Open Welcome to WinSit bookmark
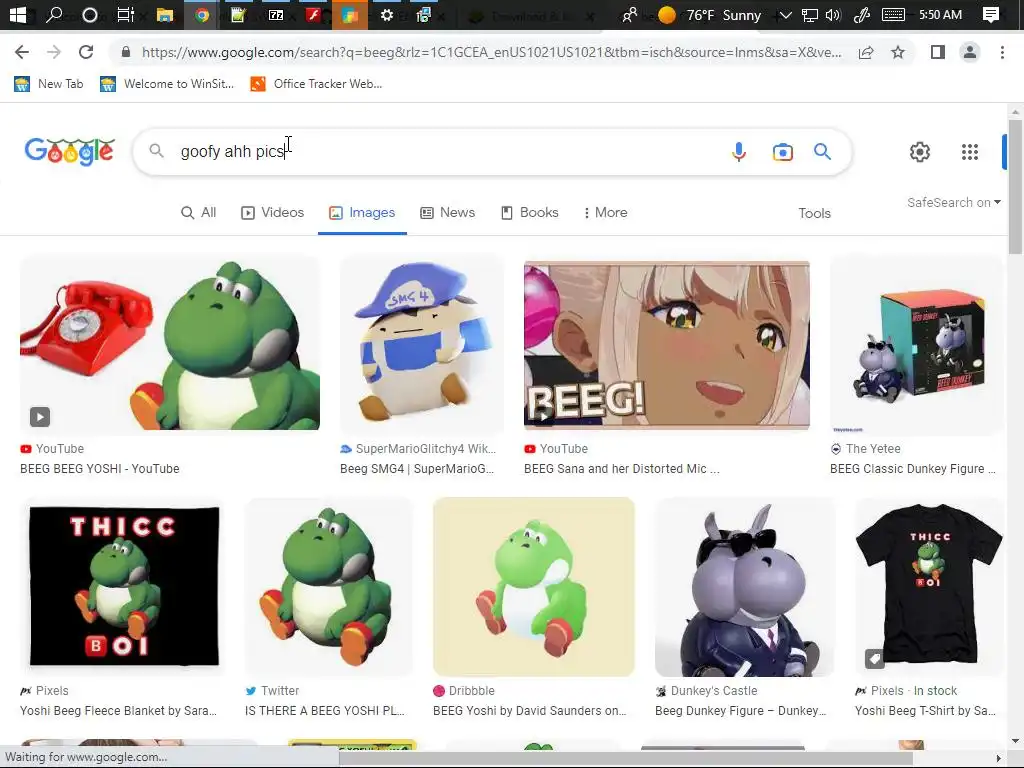The height and width of the screenshot is (768, 1024). (x=167, y=84)
